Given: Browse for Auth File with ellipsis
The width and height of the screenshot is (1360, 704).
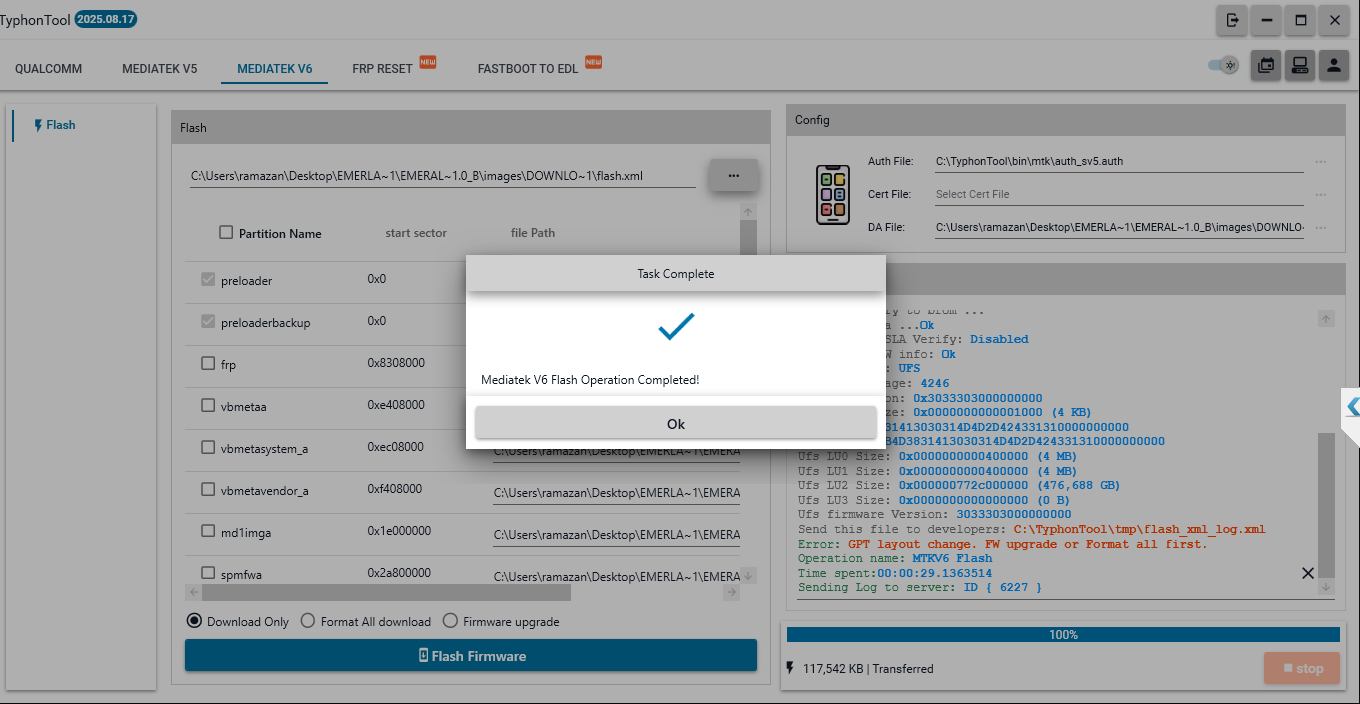Looking at the screenshot, I should pyautogui.click(x=1321, y=161).
